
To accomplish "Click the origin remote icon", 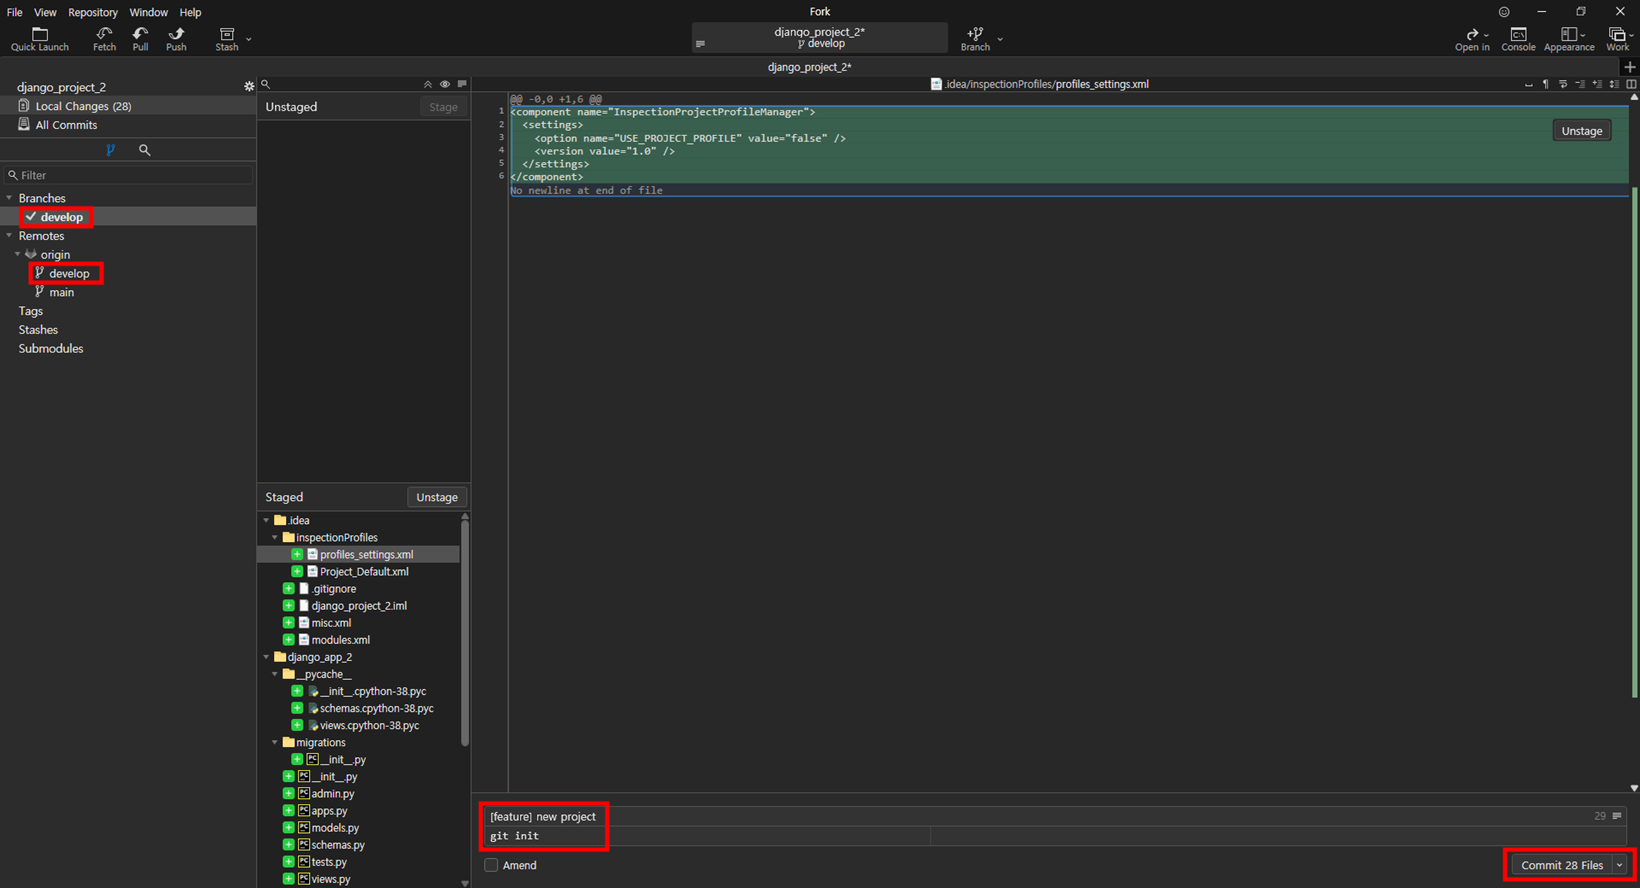I will pos(31,255).
